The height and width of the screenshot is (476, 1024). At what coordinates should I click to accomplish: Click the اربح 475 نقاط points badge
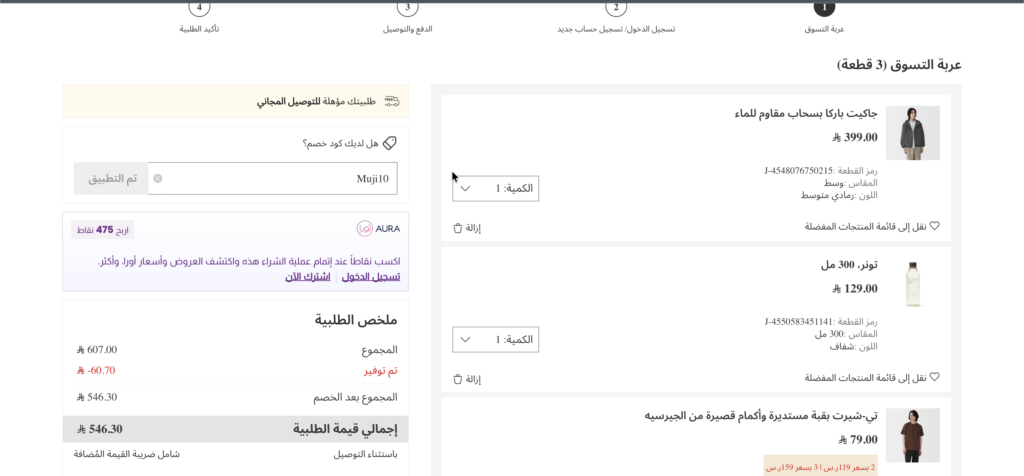tap(103, 230)
